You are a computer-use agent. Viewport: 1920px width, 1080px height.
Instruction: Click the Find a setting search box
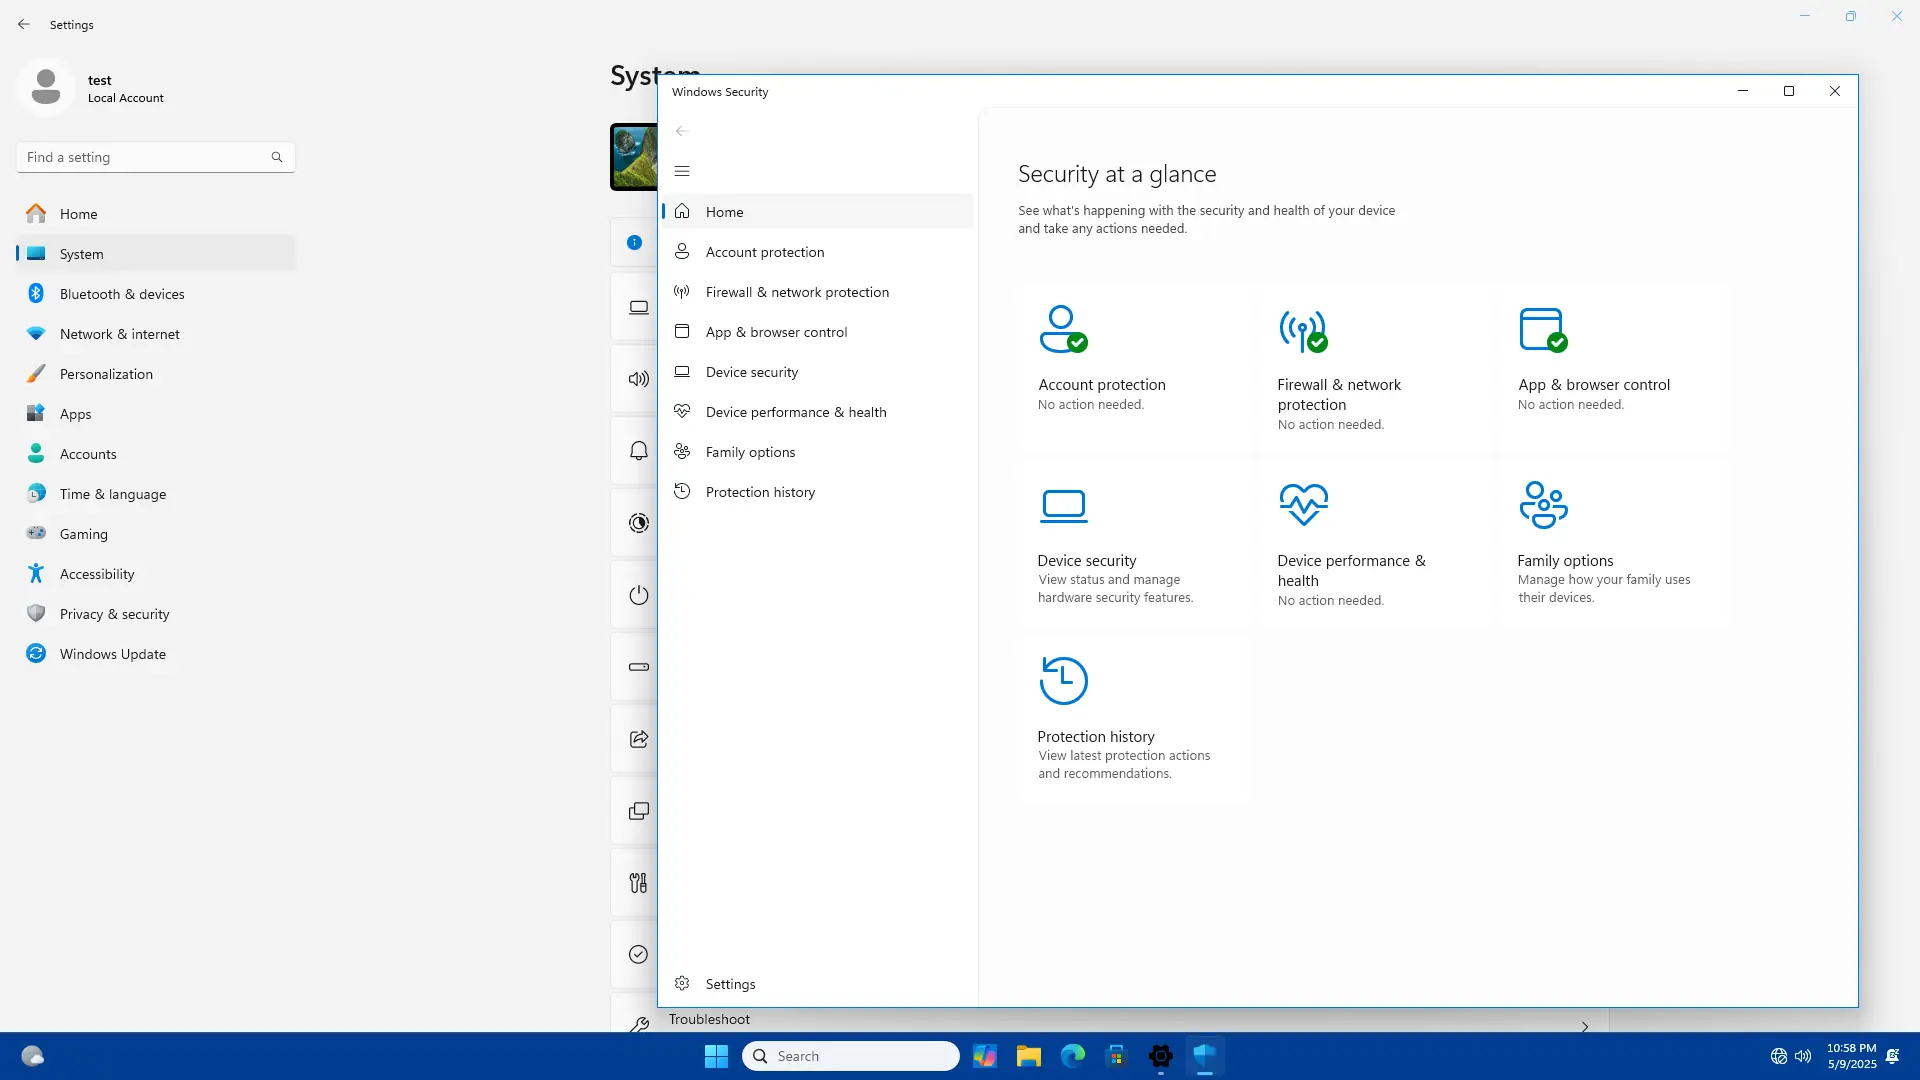[x=146, y=157]
